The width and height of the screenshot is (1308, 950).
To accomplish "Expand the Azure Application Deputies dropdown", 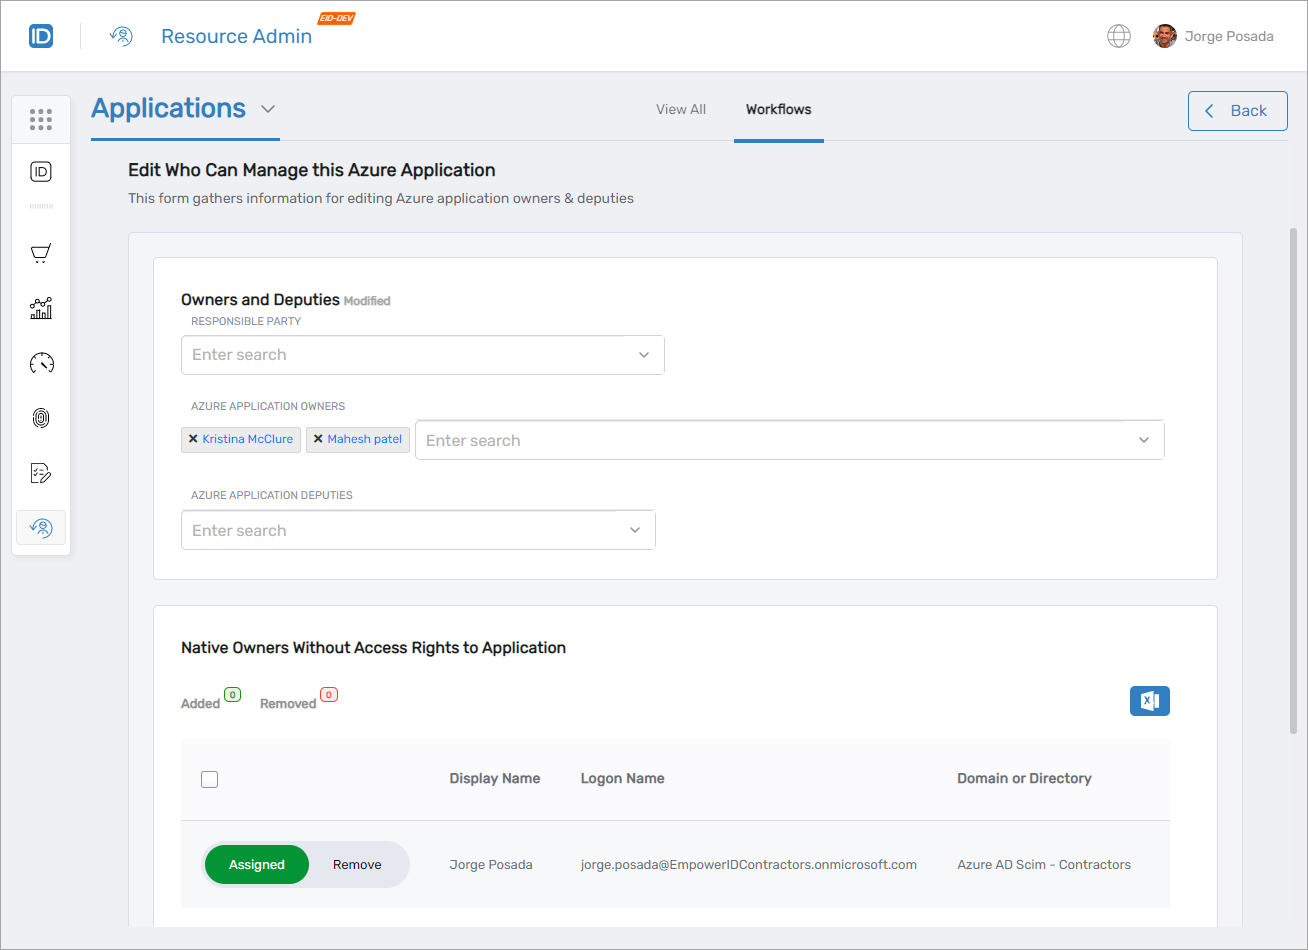I will click(635, 530).
